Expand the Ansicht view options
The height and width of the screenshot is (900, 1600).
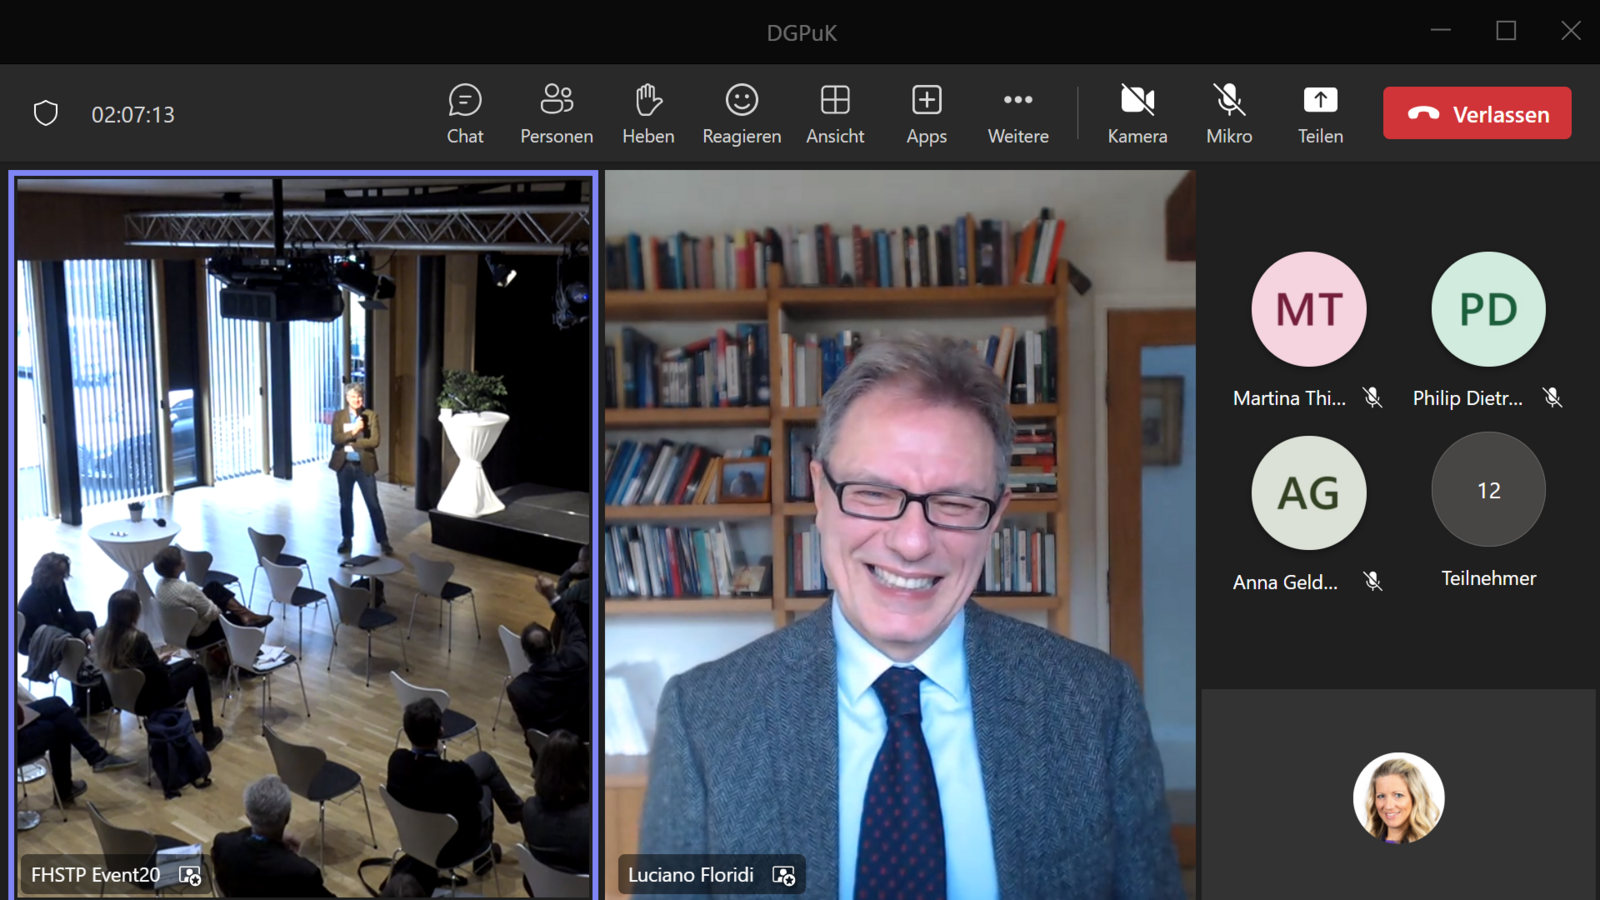pyautogui.click(x=835, y=114)
